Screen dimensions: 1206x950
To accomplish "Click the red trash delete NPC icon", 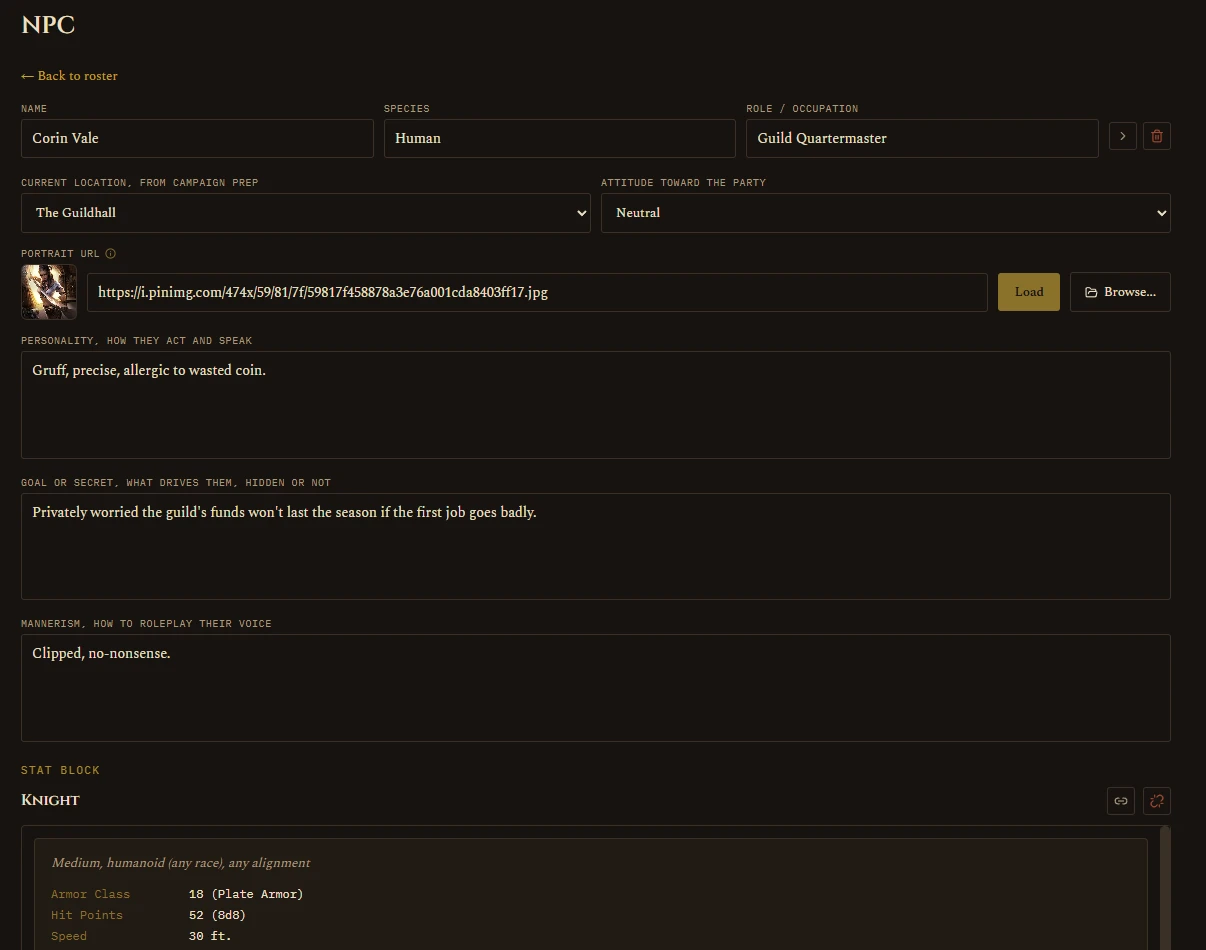I will 1157,136.
